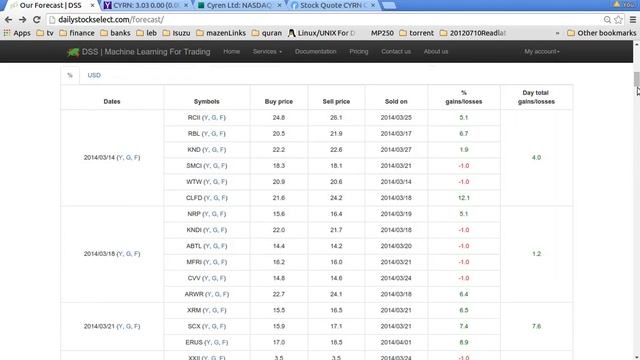
Task: Click the Y link next to MFRI
Action: pos(207,262)
